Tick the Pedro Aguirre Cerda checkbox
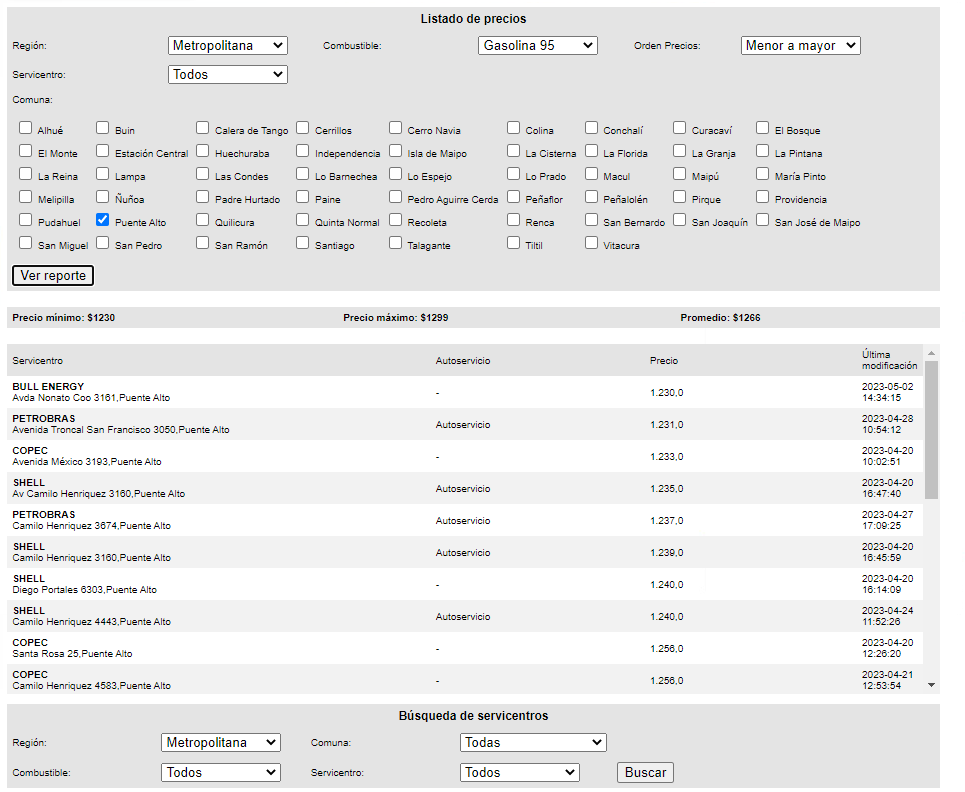This screenshot has height=792, width=965. click(395, 196)
